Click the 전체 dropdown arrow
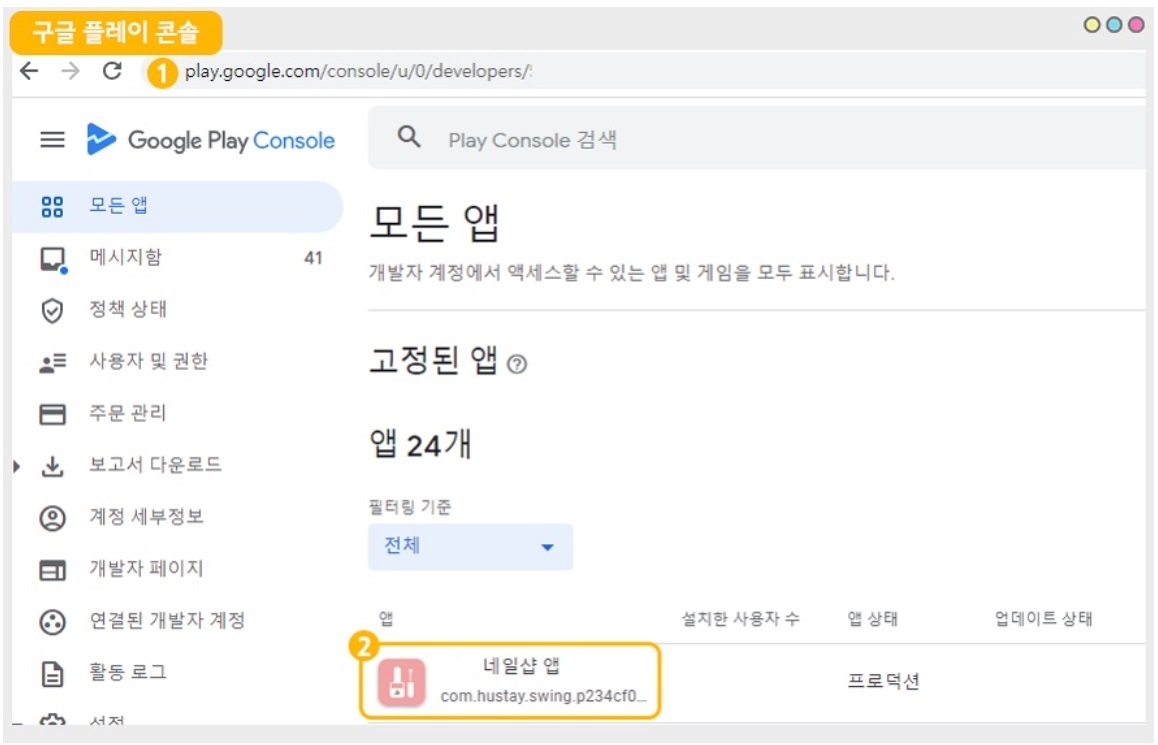The image size is (1158, 745). click(x=547, y=547)
